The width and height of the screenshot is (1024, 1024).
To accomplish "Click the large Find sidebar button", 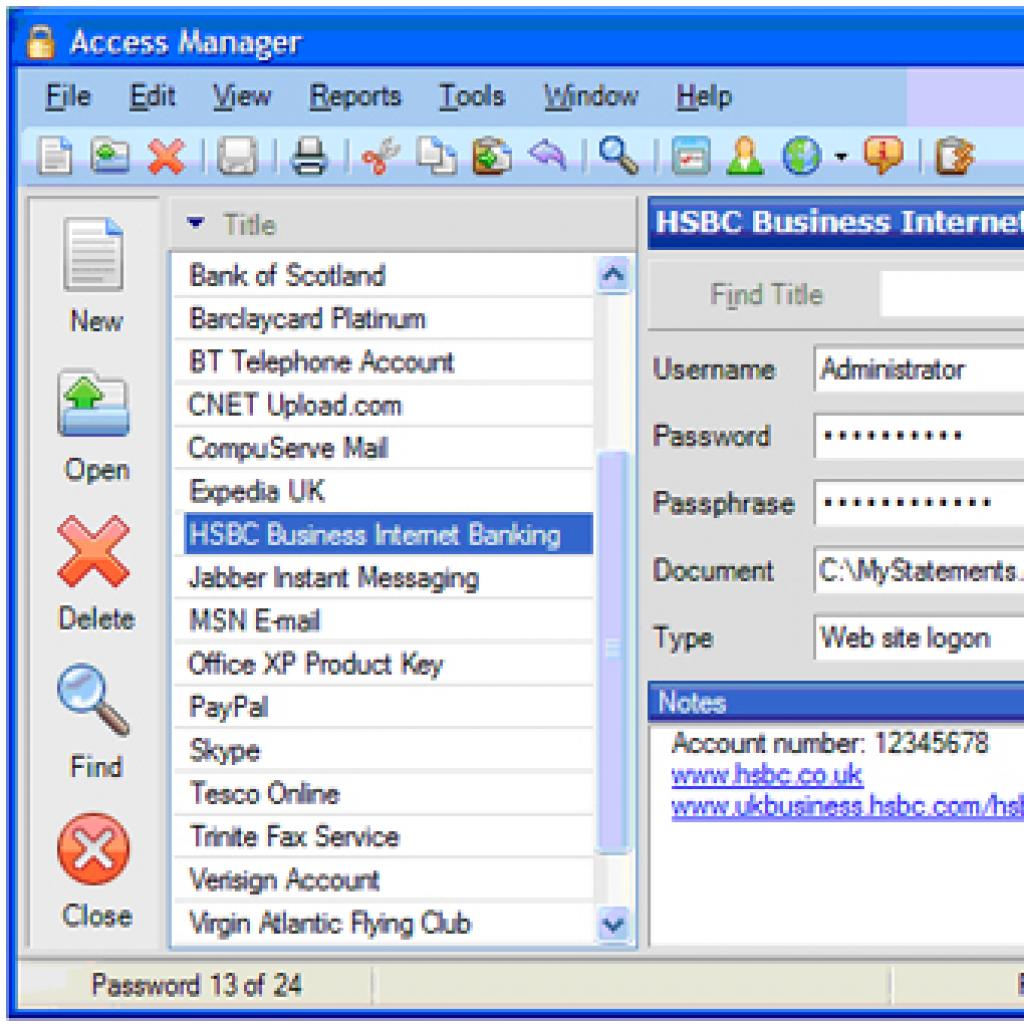I will 95,722.
